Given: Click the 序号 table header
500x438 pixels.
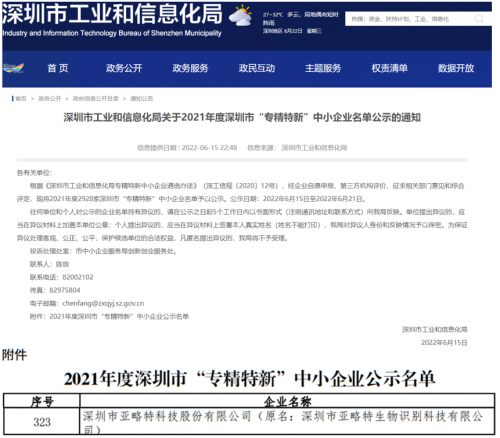Looking at the screenshot, I should pos(42,402).
